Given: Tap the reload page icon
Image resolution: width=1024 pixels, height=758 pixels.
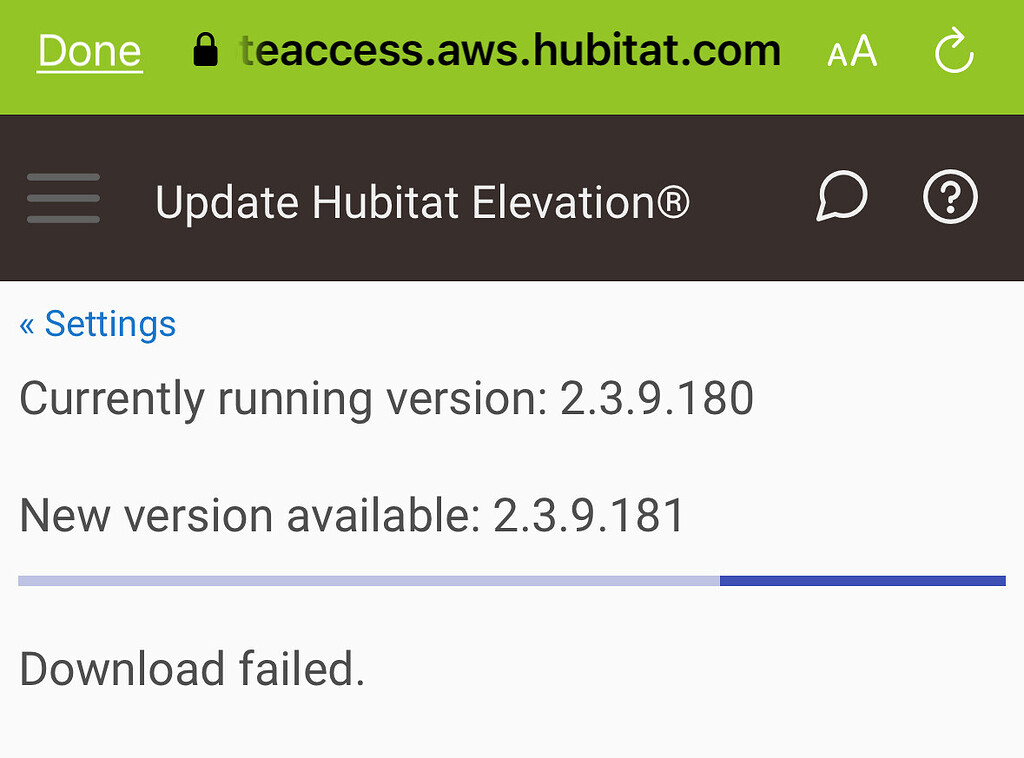Looking at the screenshot, I should (x=953, y=51).
